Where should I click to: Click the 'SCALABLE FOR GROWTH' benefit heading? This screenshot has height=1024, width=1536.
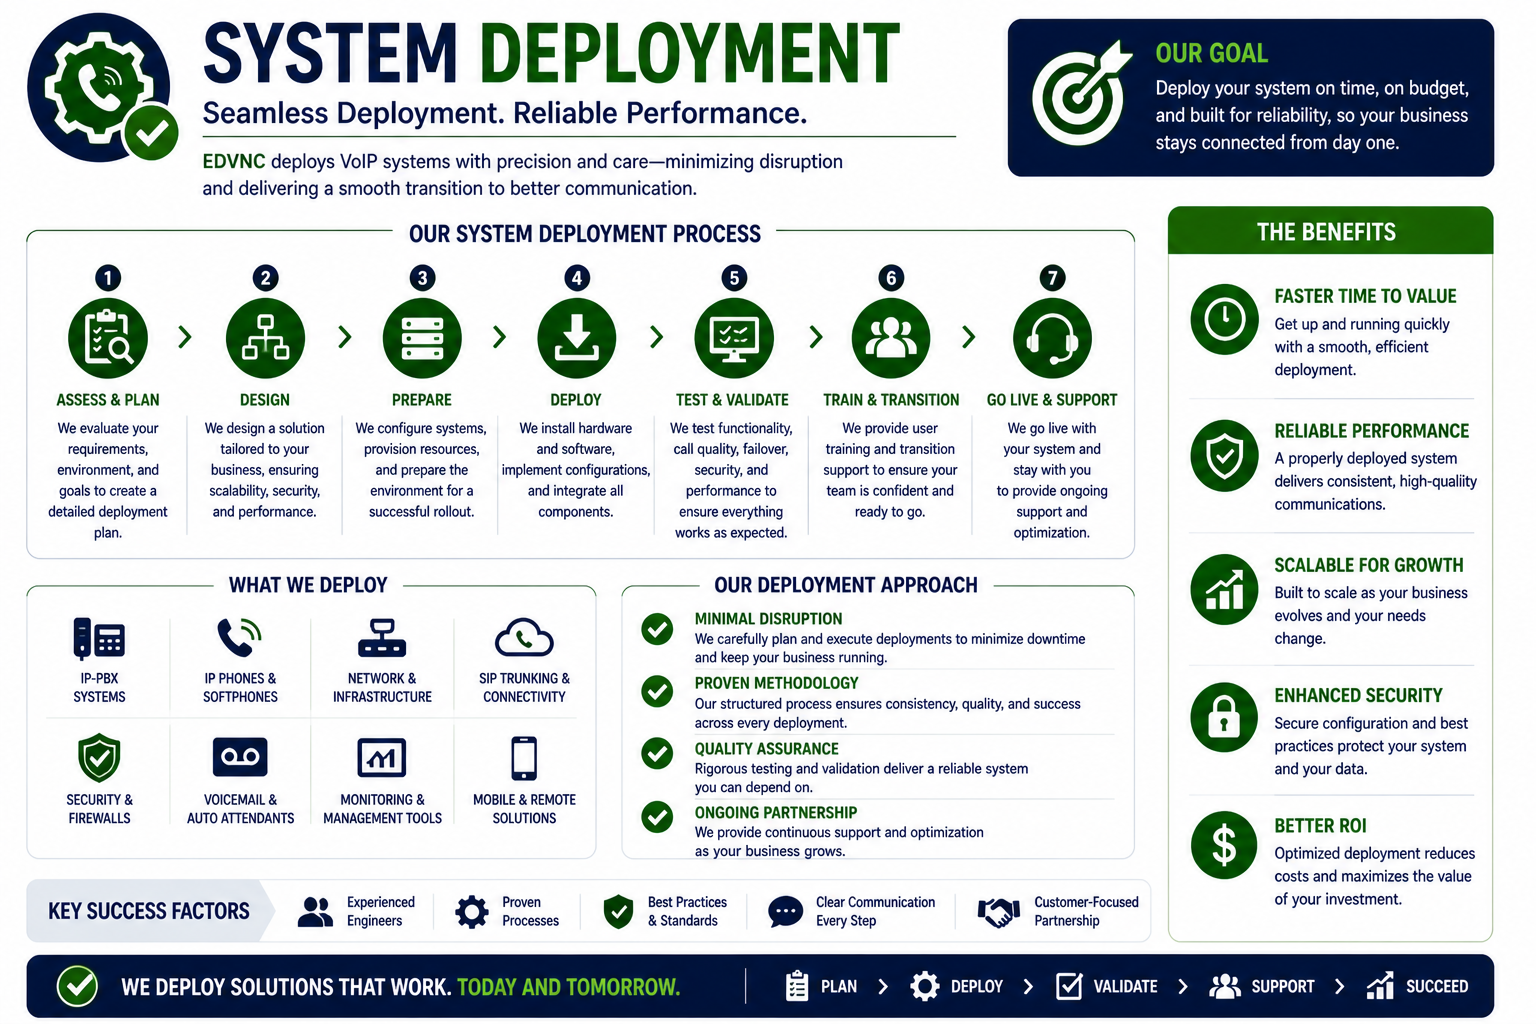coord(1368,565)
